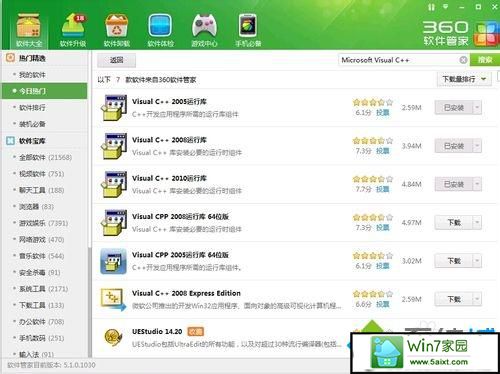This screenshot has height=374, width=500.
Task: Open the 软件升级 software upgrade tab
Action: point(73,31)
